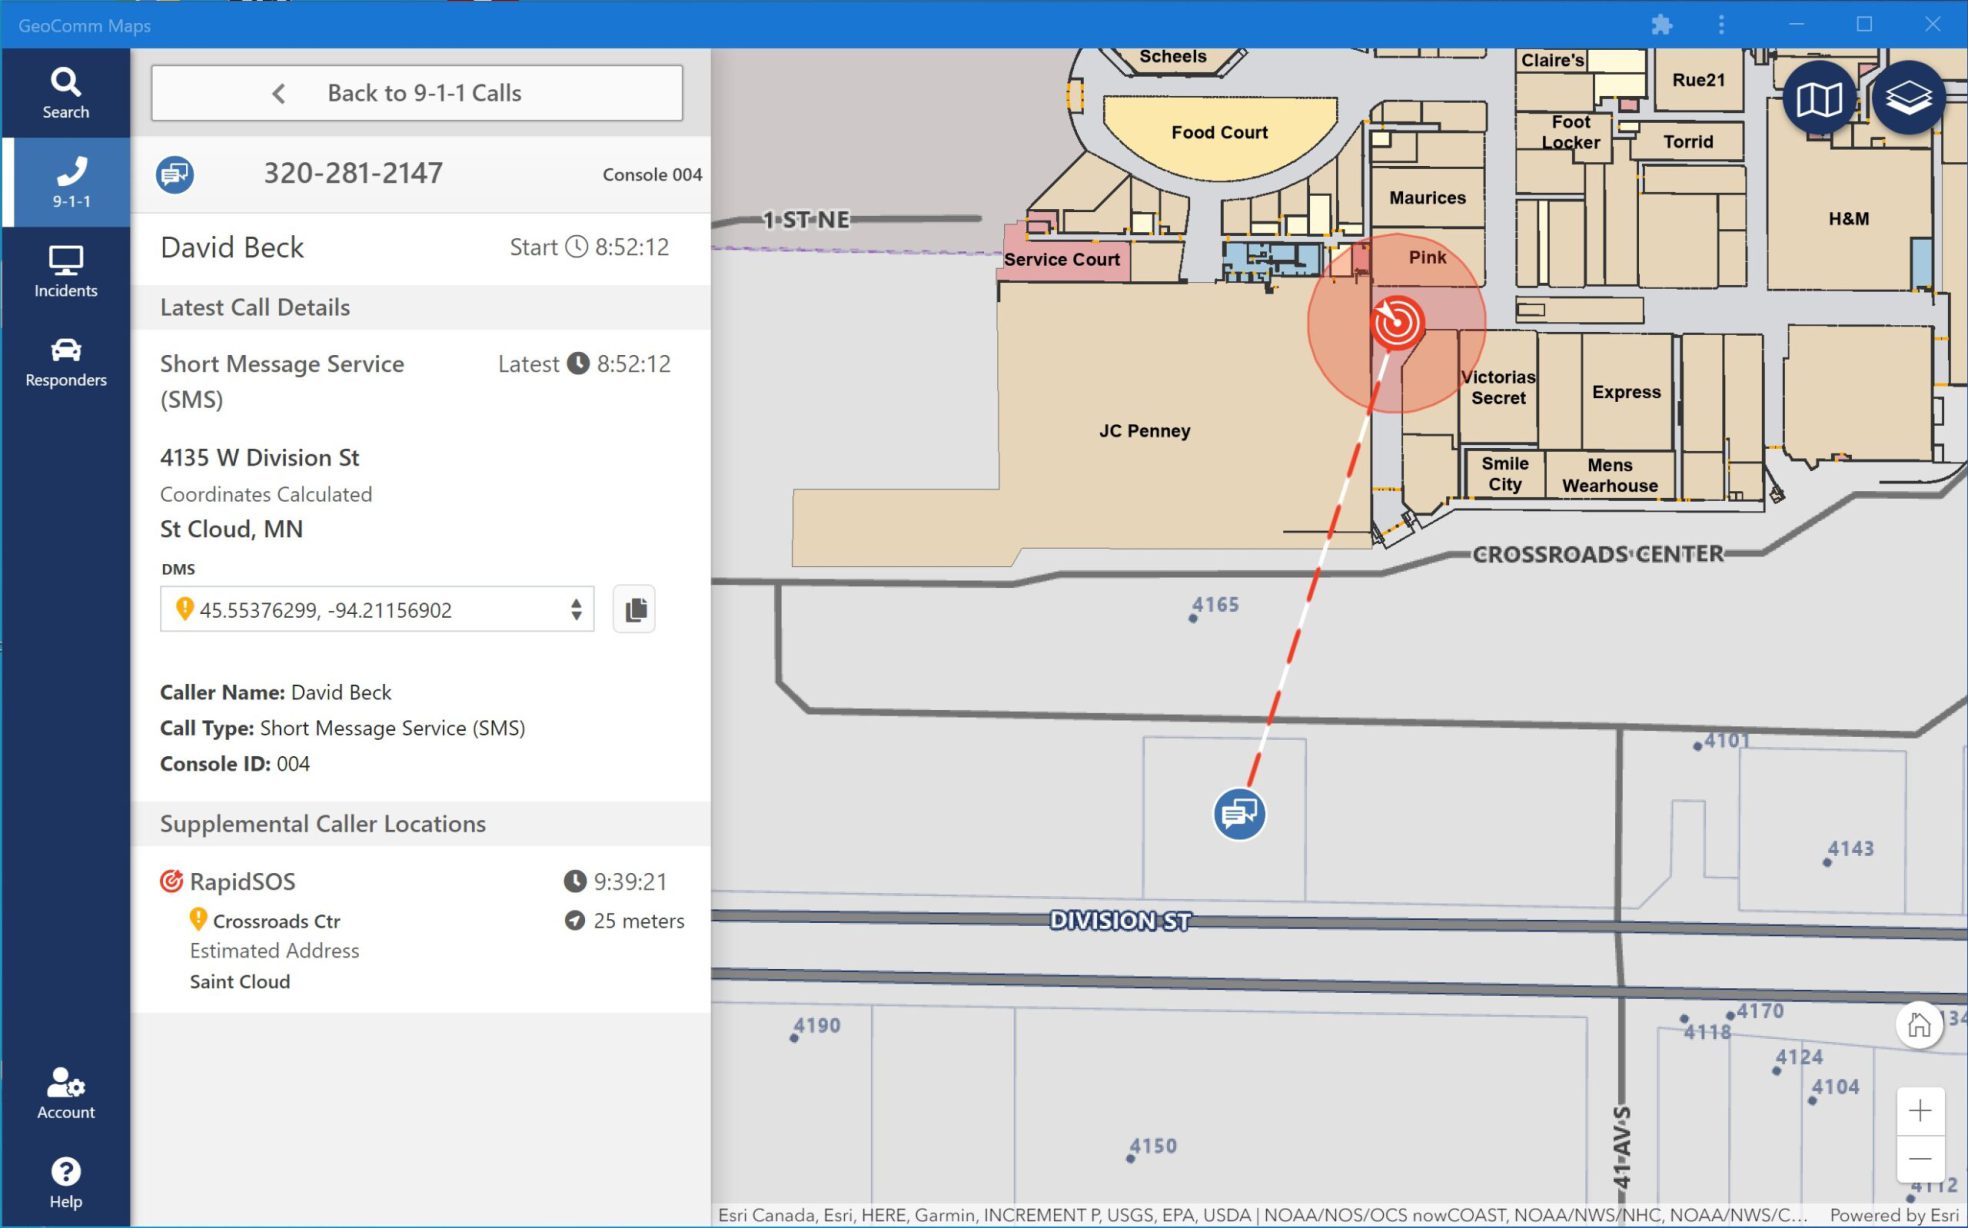Click the map Home extent button
Image resolution: width=1968 pixels, height=1228 pixels.
coord(1919,1025)
